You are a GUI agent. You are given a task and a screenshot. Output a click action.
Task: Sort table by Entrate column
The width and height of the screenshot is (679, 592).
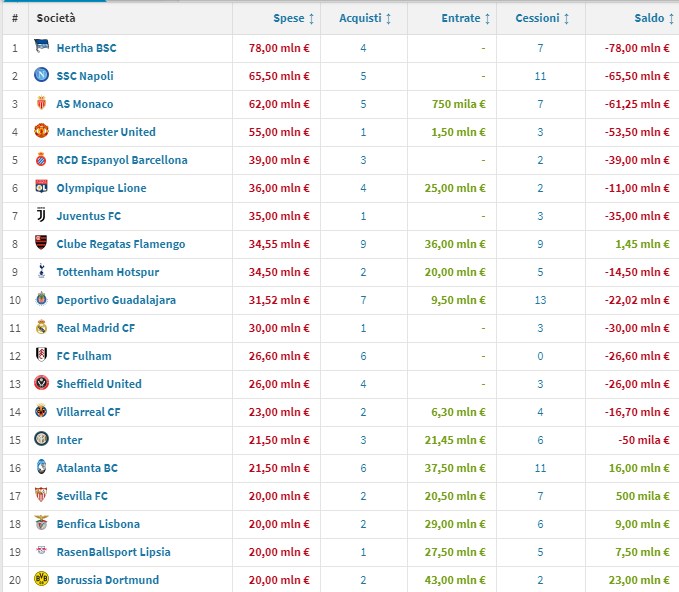[465, 18]
